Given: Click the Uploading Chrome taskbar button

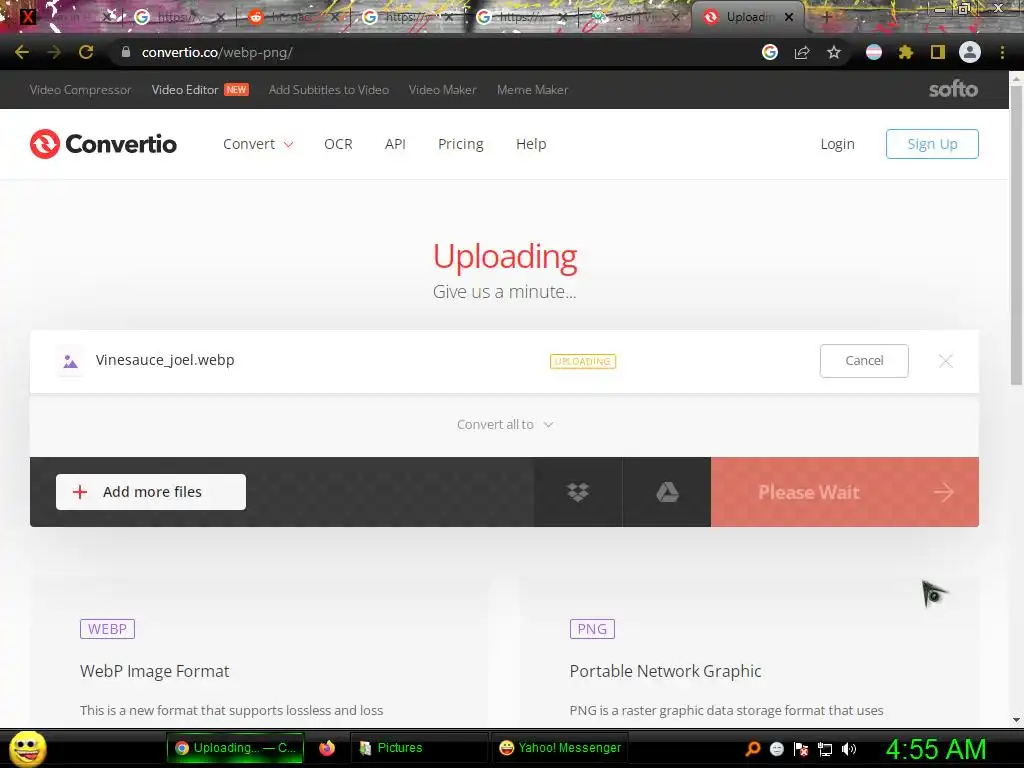Looking at the screenshot, I should [x=235, y=748].
